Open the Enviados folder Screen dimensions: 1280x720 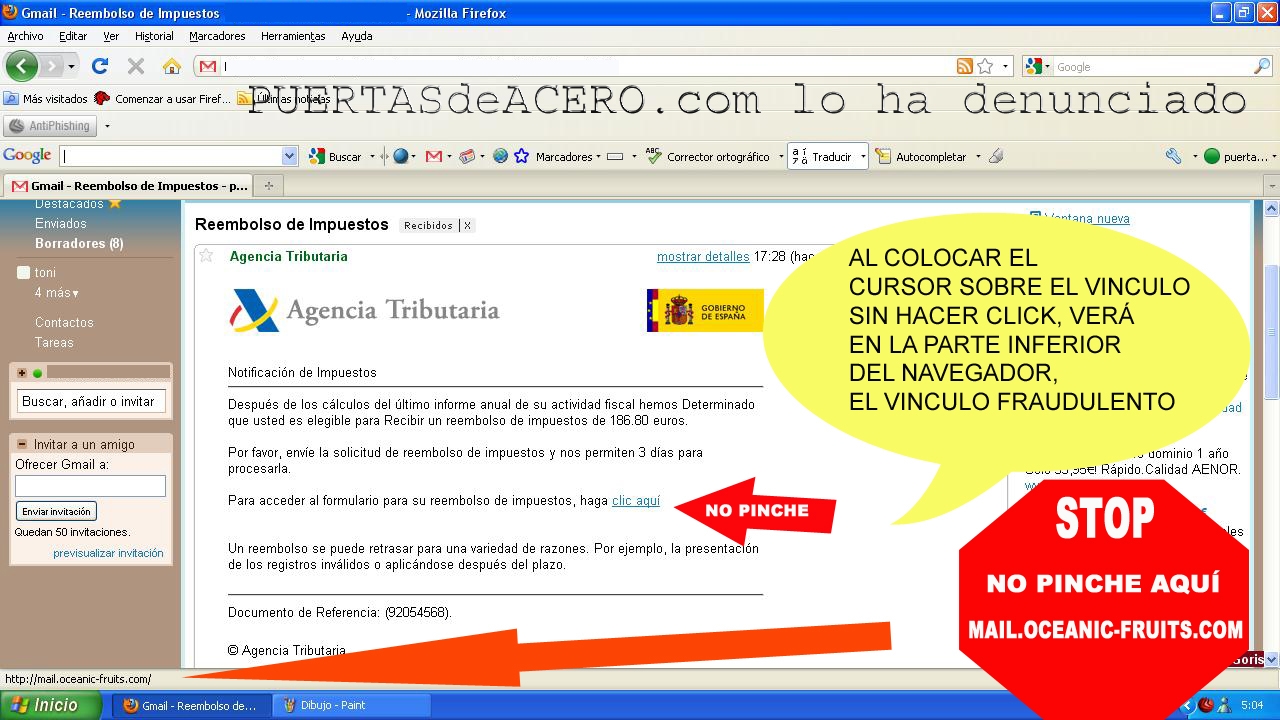pos(61,224)
